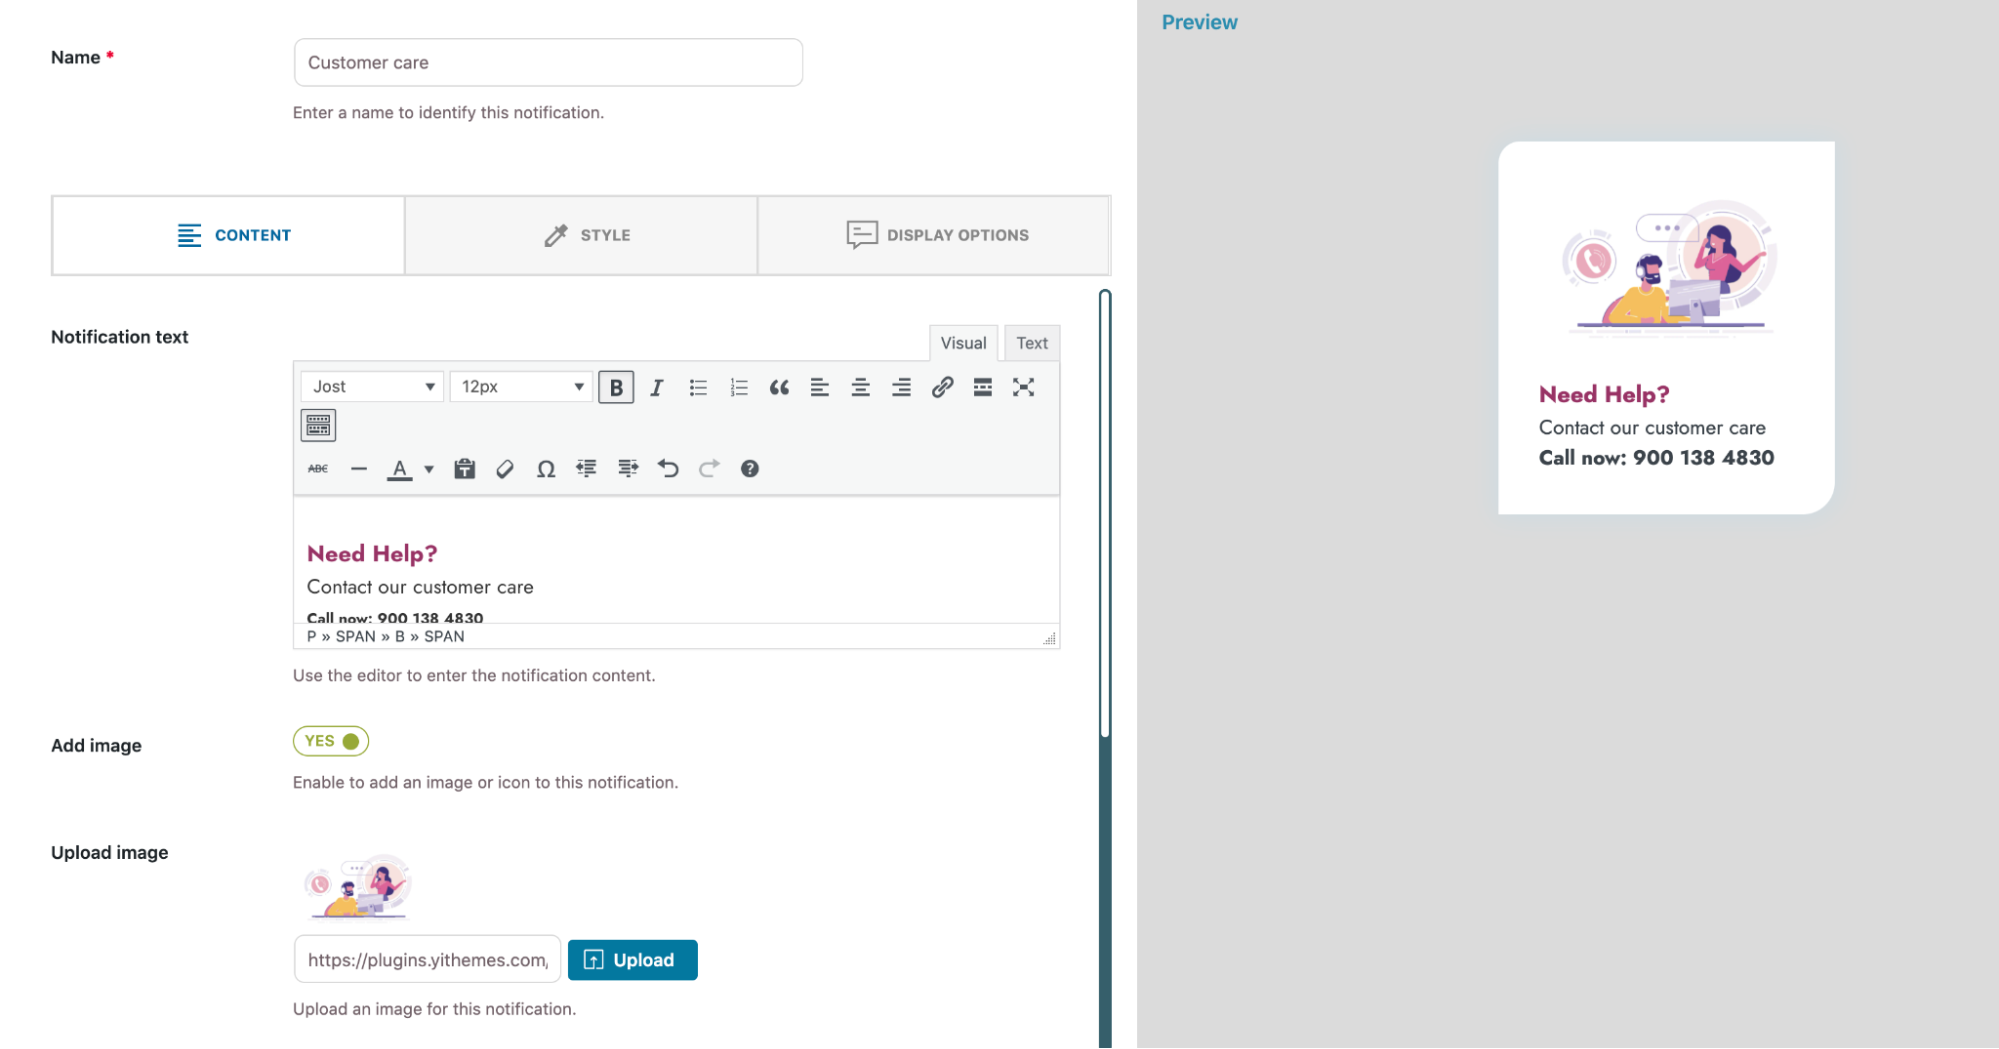
Task: Toggle the editor toolbar rows
Action: coord(318,426)
